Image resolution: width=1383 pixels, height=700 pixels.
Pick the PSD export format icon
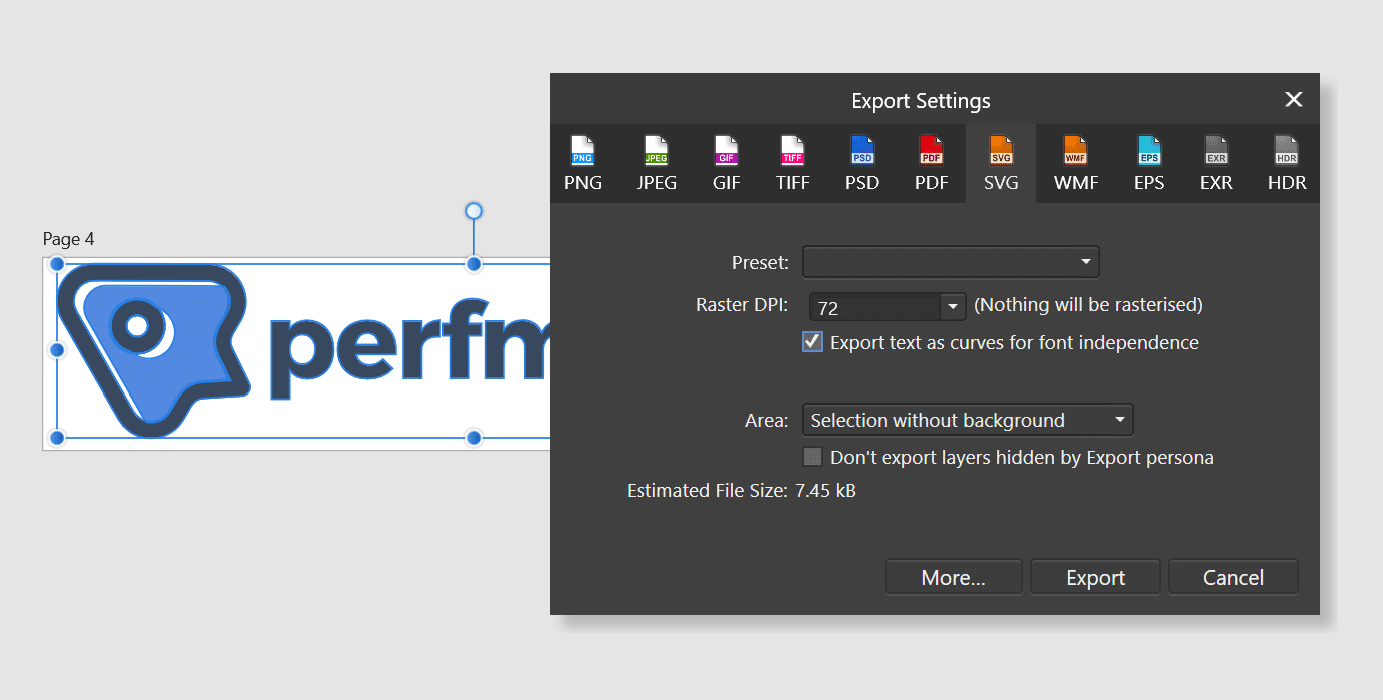tap(861, 163)
